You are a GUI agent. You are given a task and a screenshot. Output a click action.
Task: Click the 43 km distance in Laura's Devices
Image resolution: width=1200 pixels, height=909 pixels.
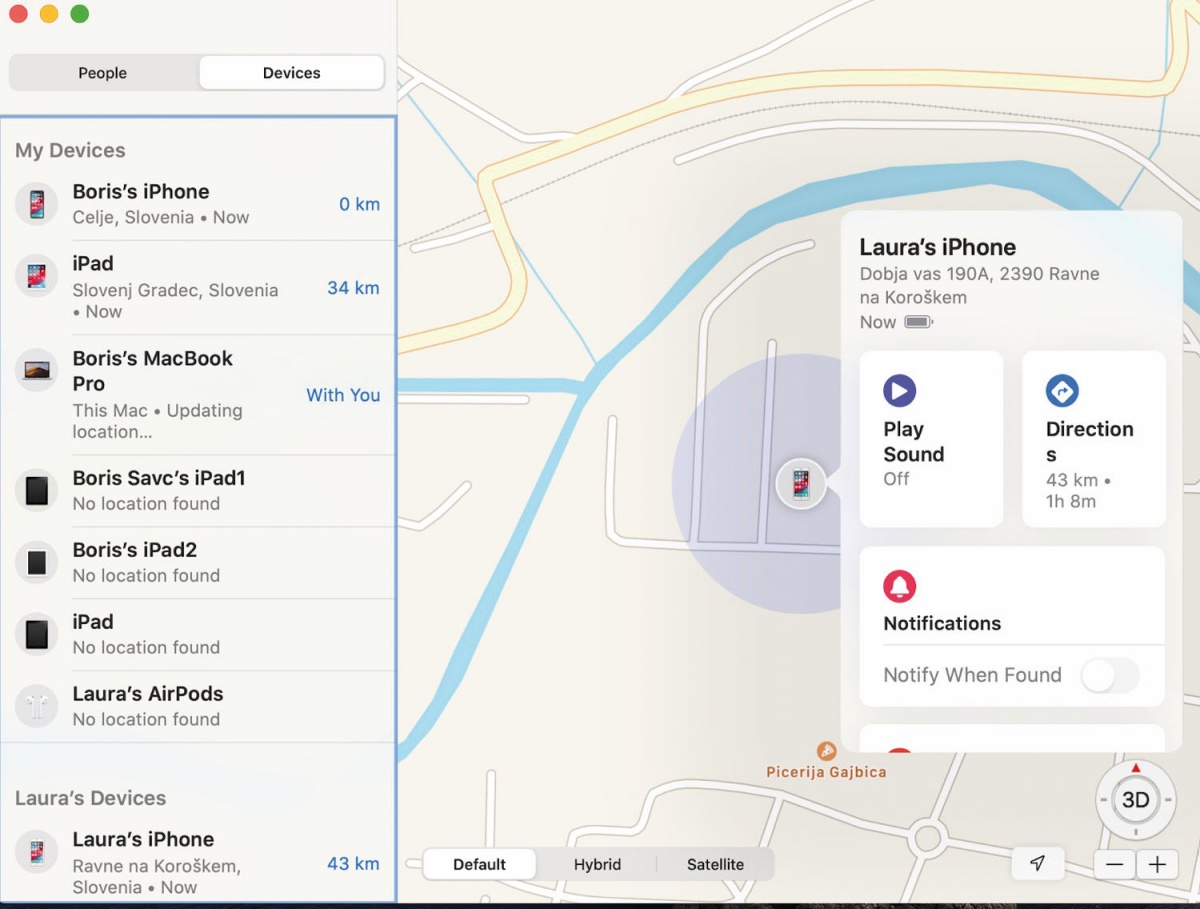click(353, 864)
